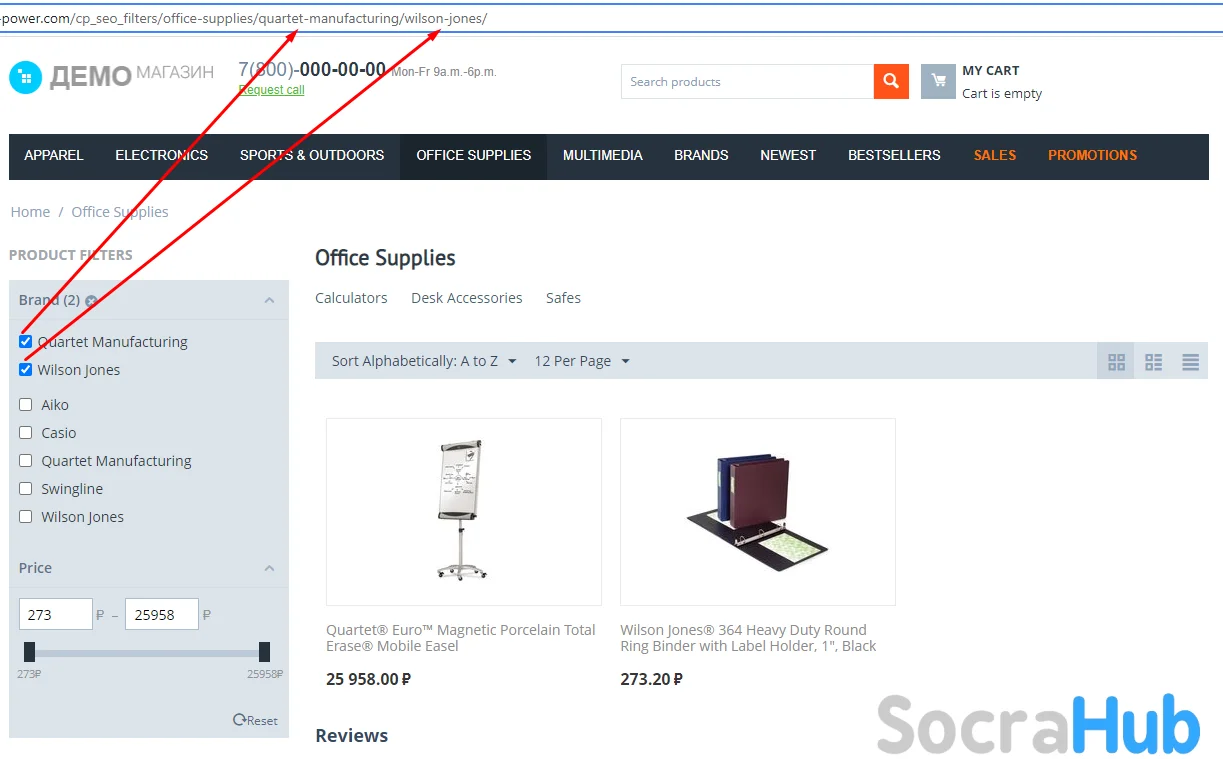Clear Brand filter with the x icon
This screenshot has height=759, width=1223.
coord(91,301)
